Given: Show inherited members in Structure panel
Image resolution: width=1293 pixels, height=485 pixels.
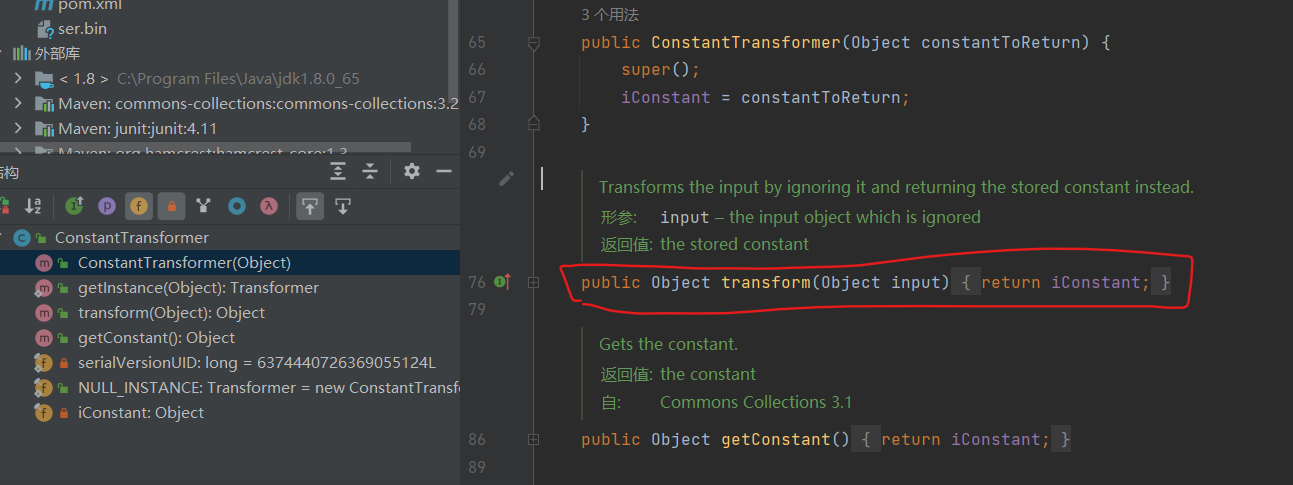Looking at the screenshot, I should tap(74, 206).
